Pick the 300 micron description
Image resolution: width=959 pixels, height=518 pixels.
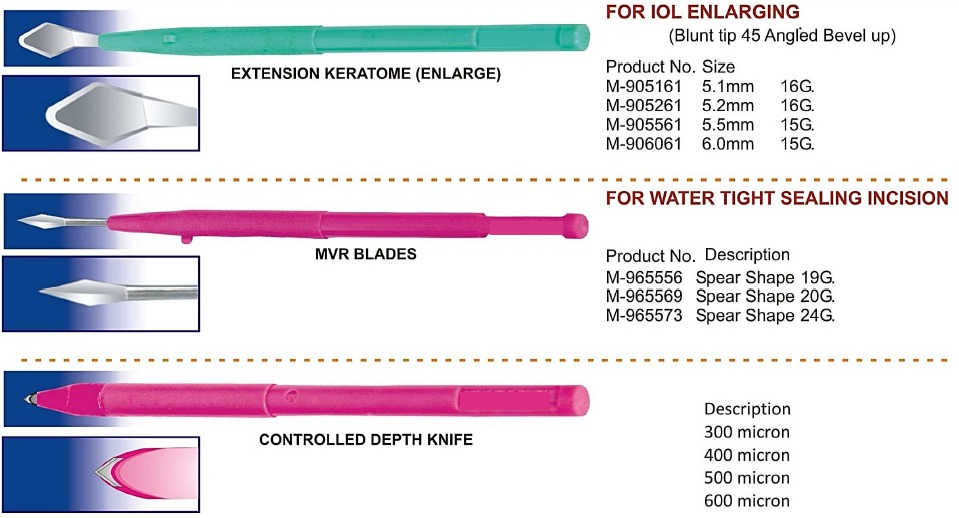746,432
